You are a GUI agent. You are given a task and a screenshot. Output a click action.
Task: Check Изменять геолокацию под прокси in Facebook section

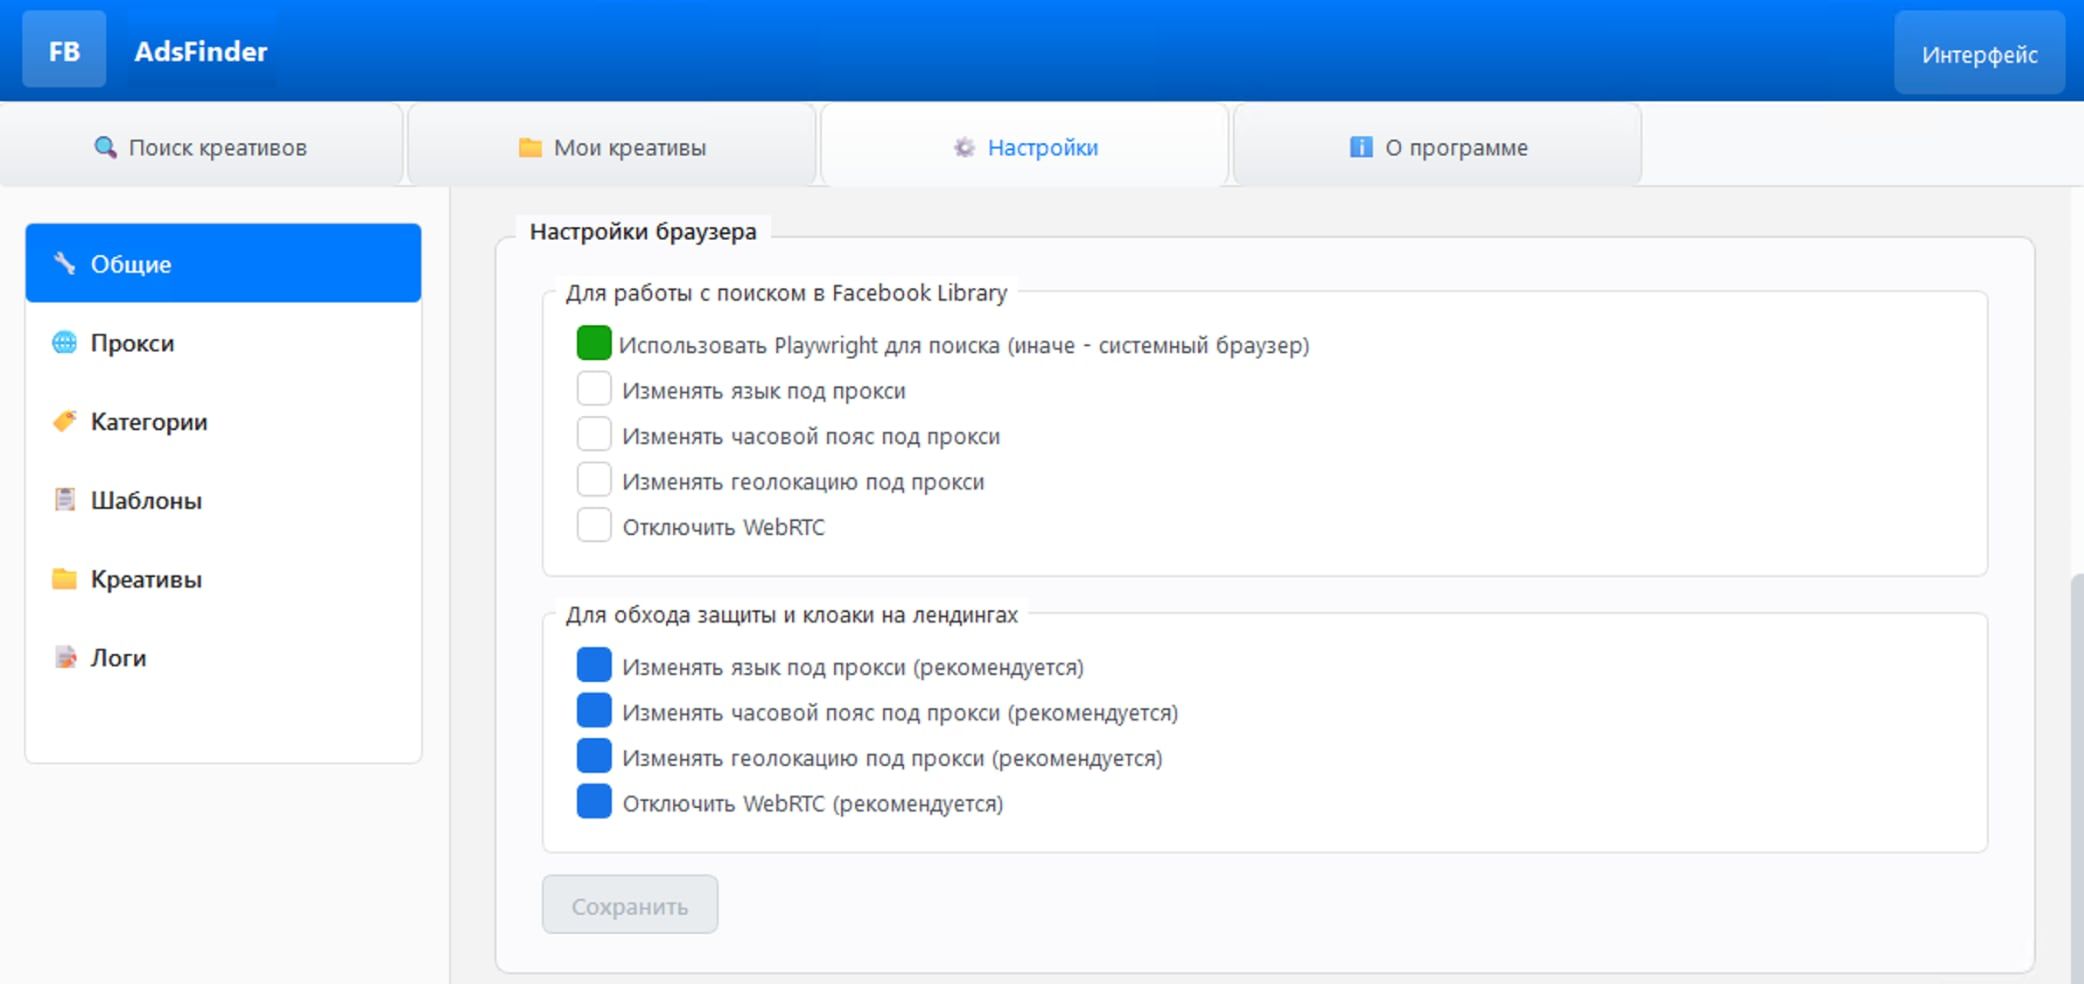click(594, 480)
